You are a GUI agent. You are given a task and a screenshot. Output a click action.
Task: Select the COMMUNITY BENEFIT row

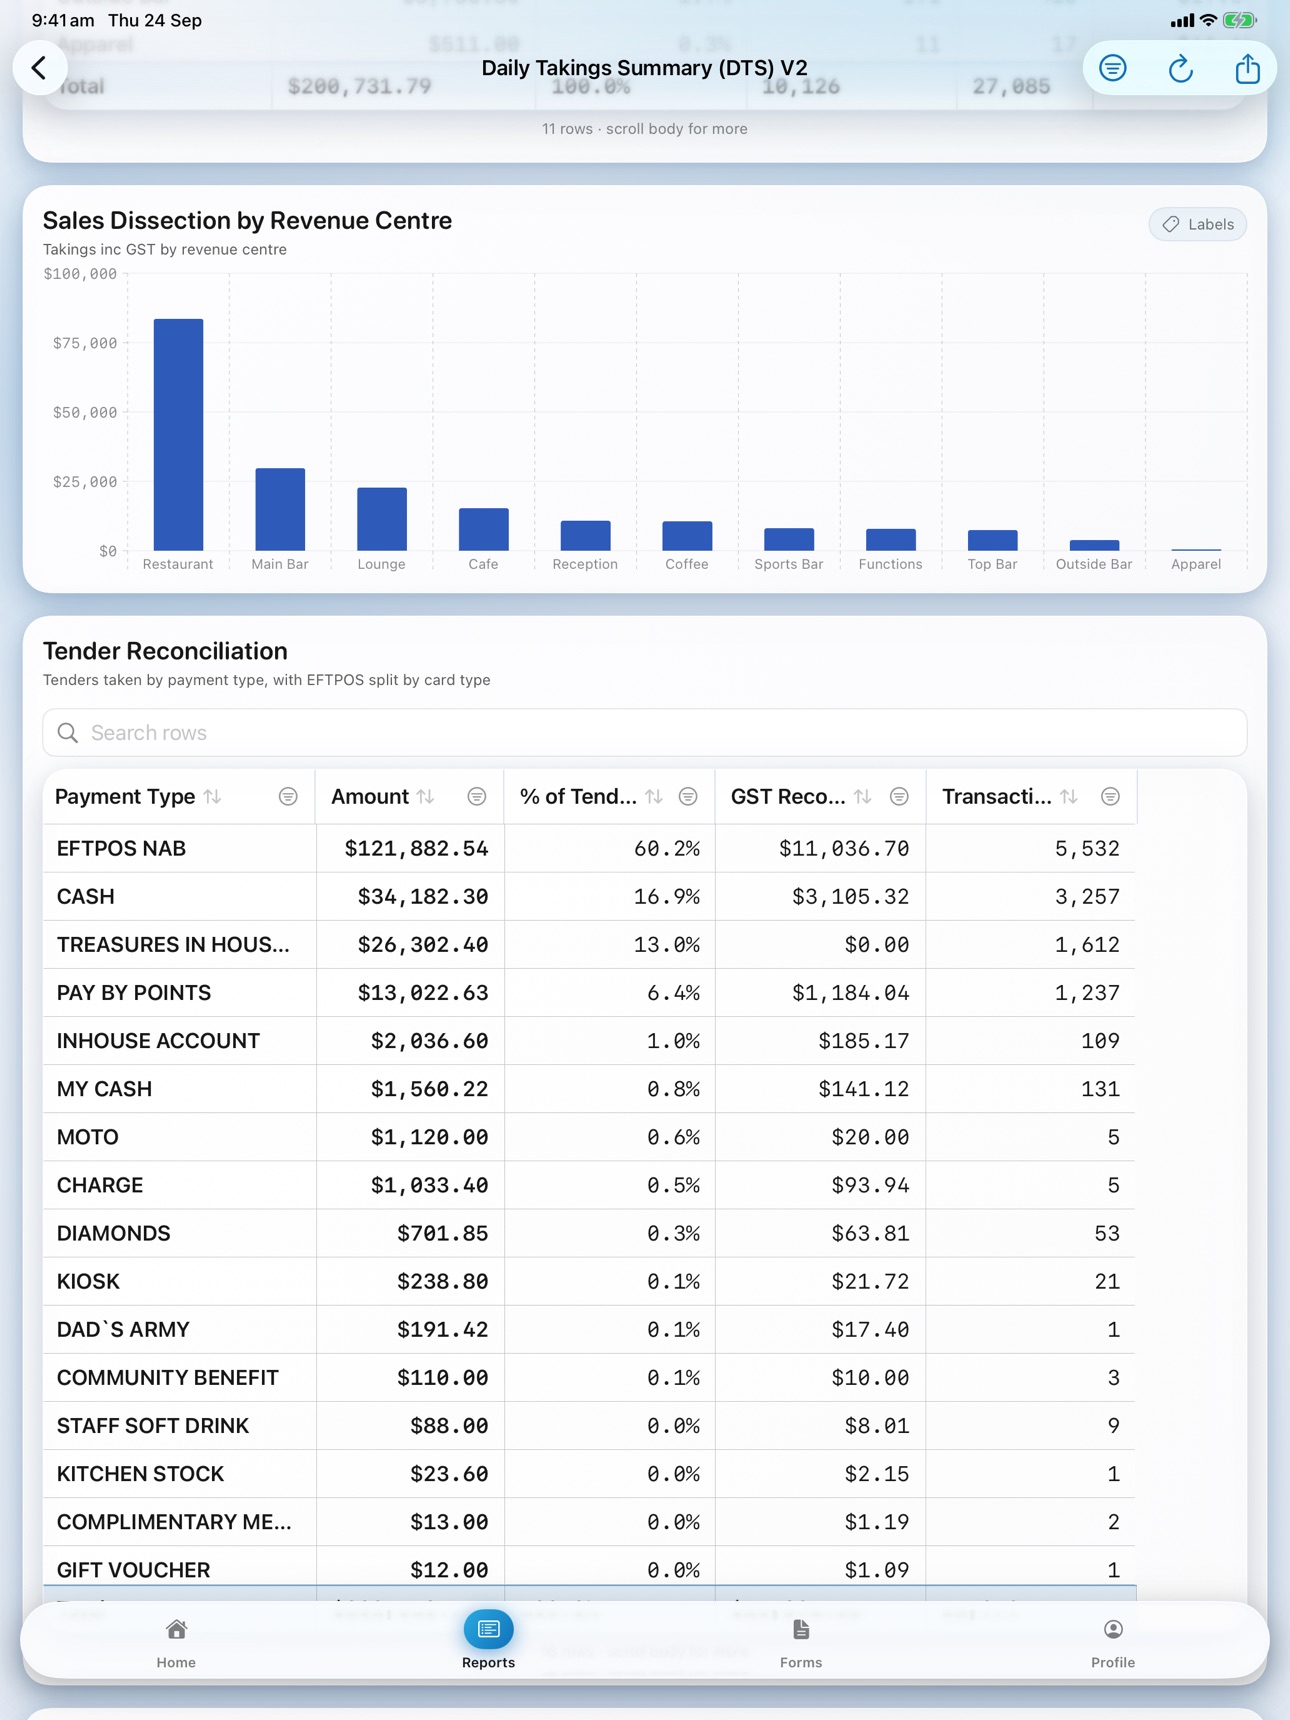pyautogui.click(x=589, y=1377)
